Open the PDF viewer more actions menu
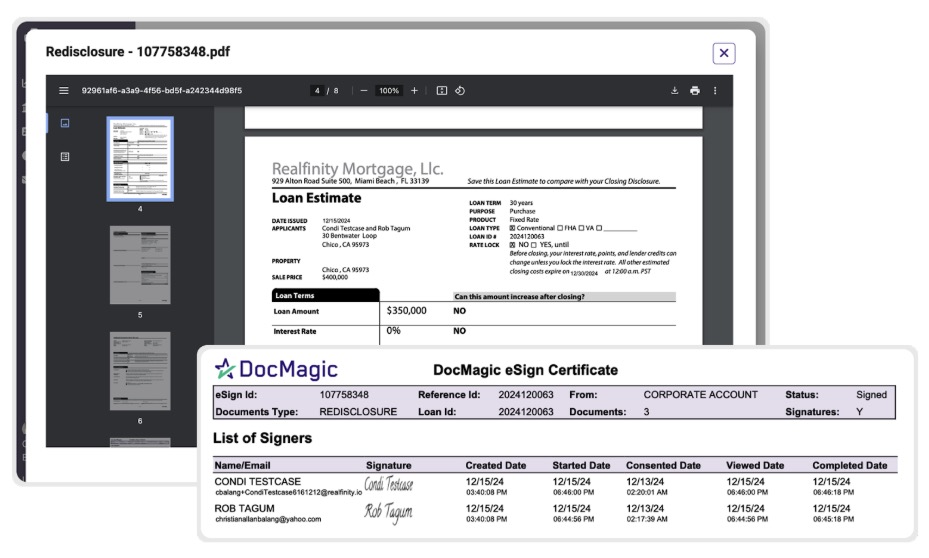The width and height of the screenshot is (929, 558). [x=715, y=91]
